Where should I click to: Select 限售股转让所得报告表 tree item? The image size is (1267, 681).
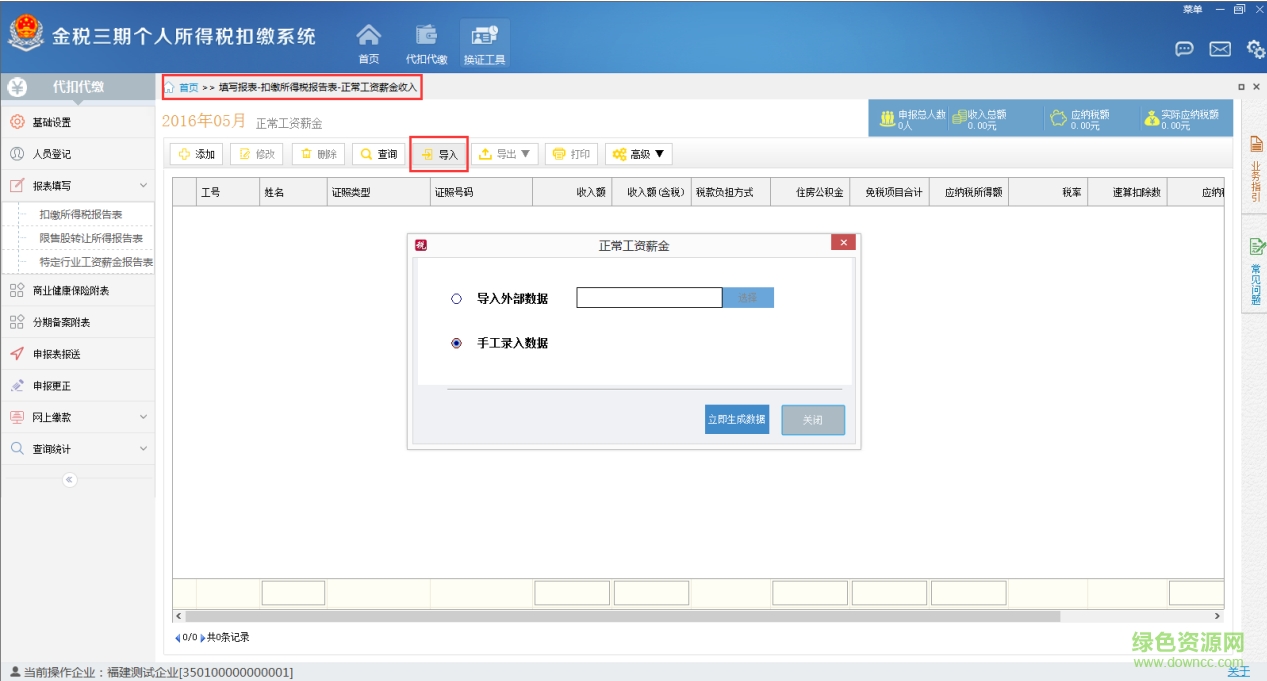tap(91, 238)
